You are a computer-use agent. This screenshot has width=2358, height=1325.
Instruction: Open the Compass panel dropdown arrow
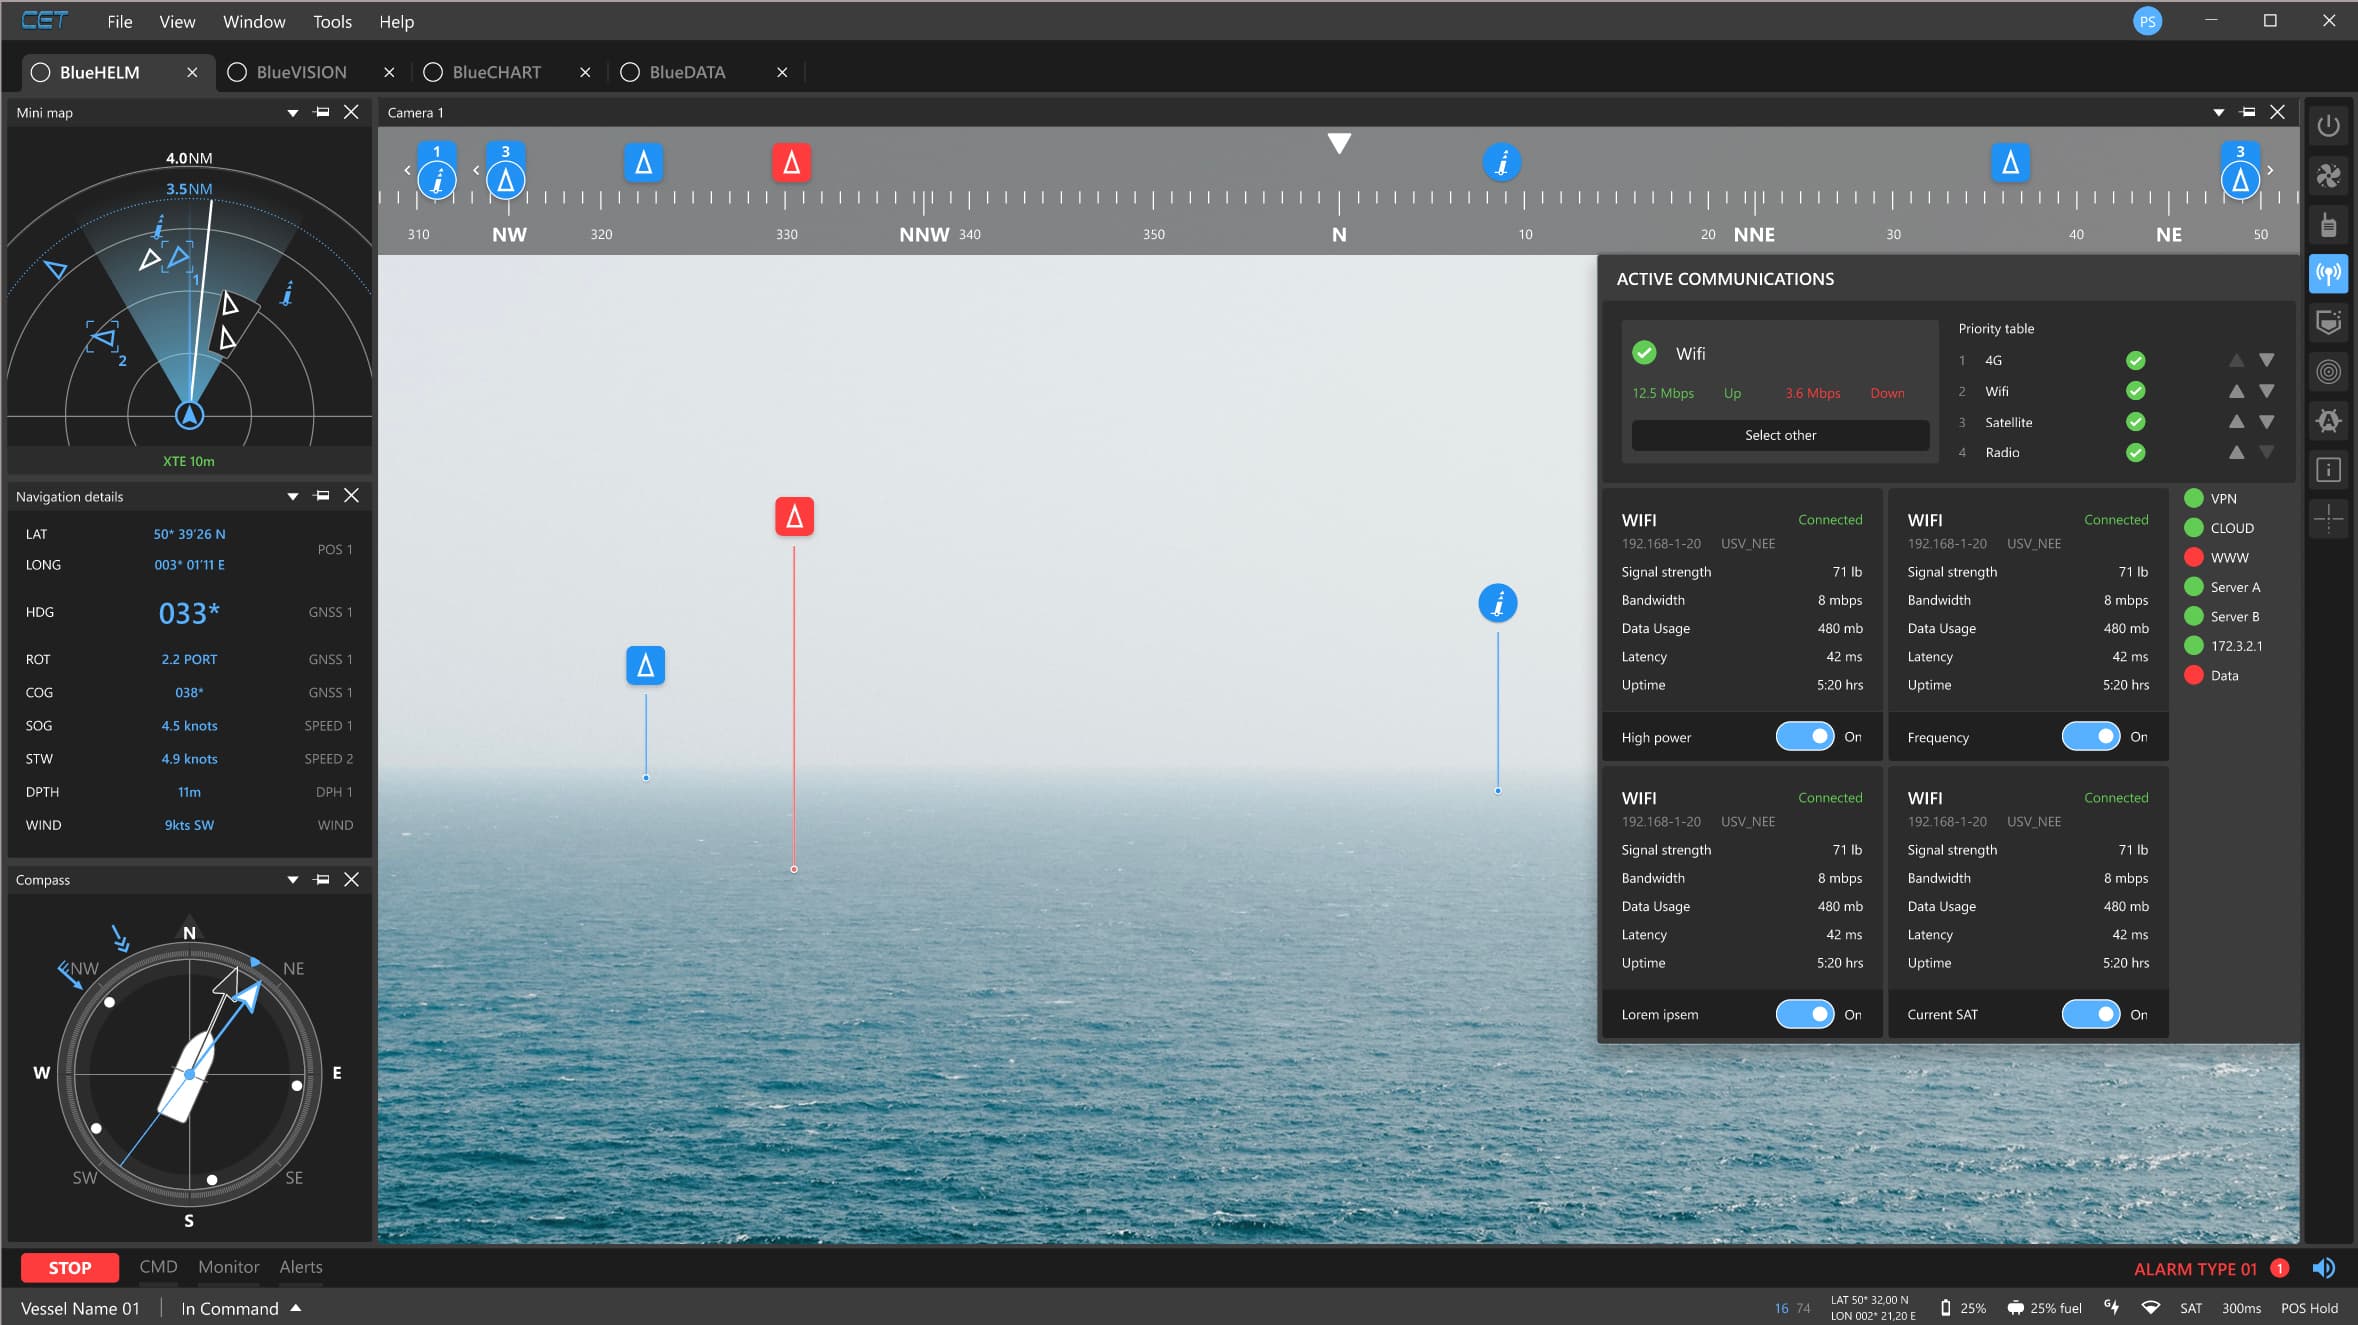click(293, 880)
